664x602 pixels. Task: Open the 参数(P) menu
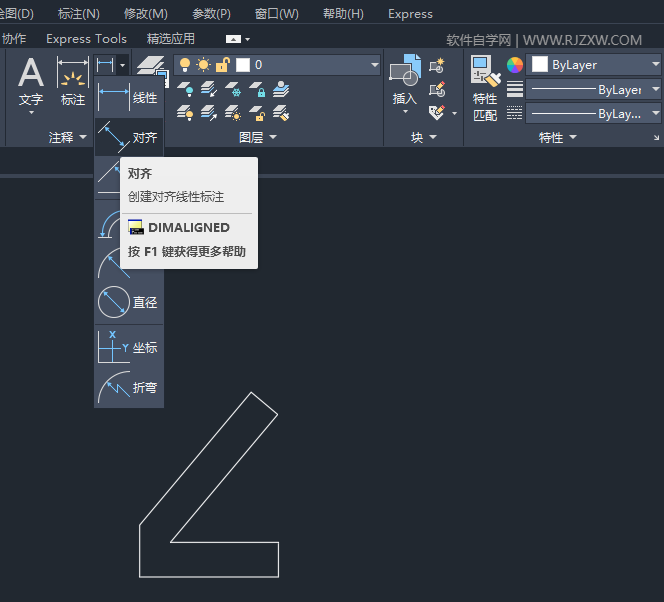pyautogui.click(x=211, y=14)
